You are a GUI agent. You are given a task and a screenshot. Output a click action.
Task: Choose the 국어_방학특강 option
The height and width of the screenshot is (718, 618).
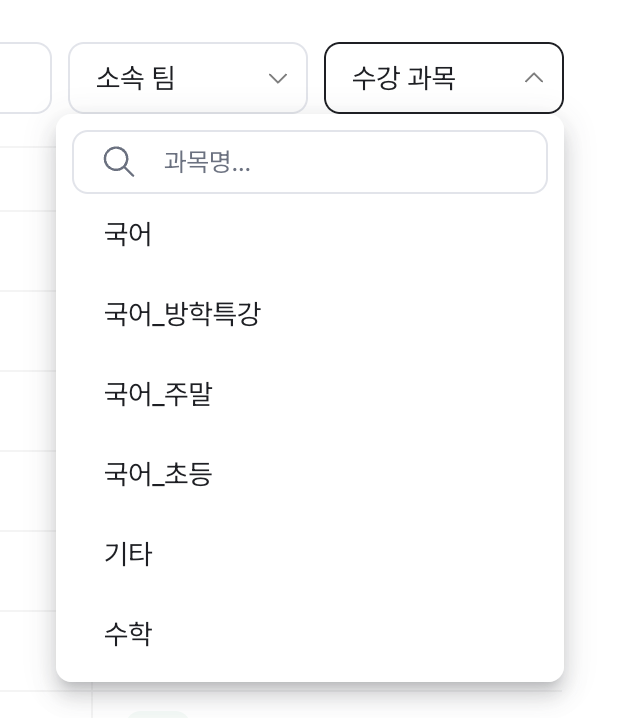click(x=310, y=314)
